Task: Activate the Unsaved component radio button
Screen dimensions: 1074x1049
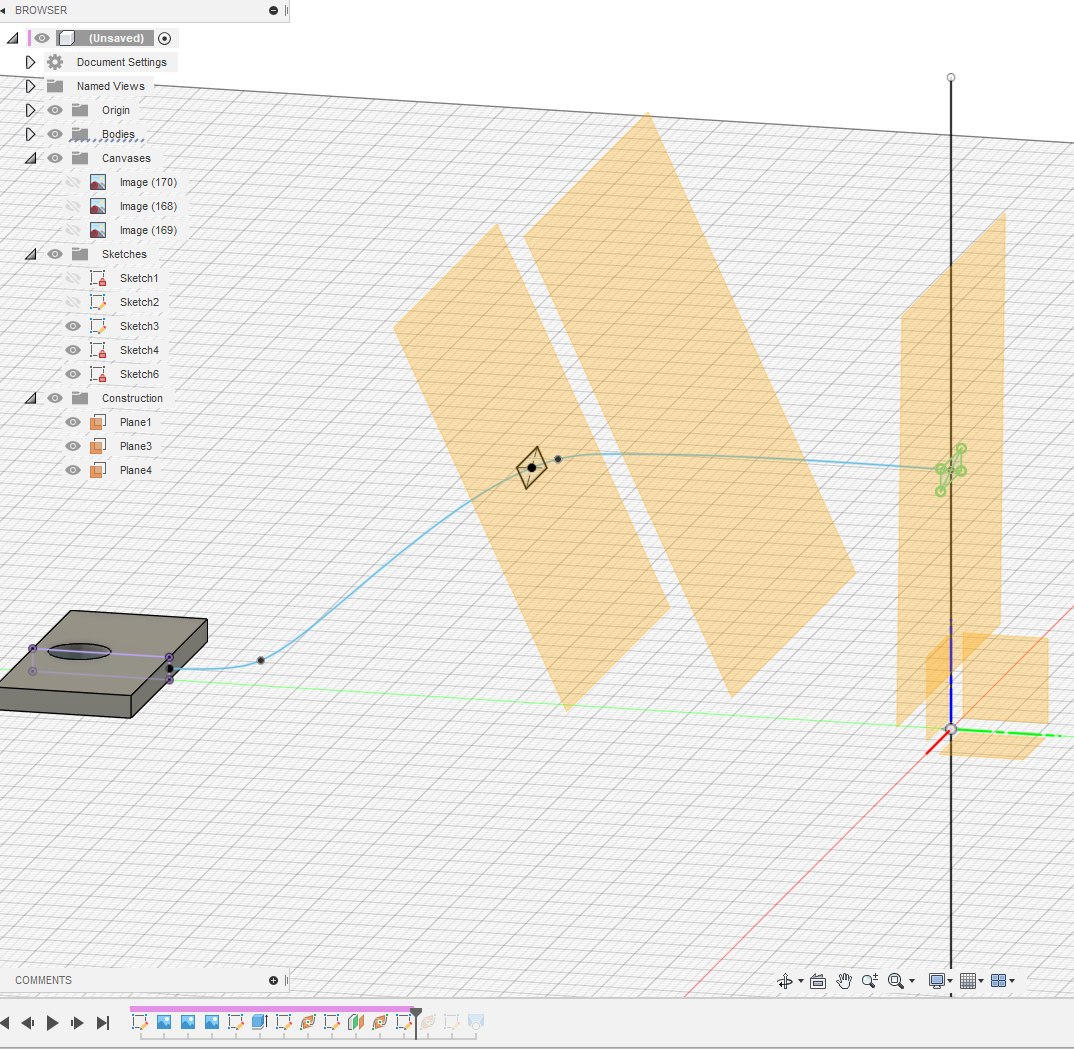Action: pyautogui.click(x=164, y=38)
